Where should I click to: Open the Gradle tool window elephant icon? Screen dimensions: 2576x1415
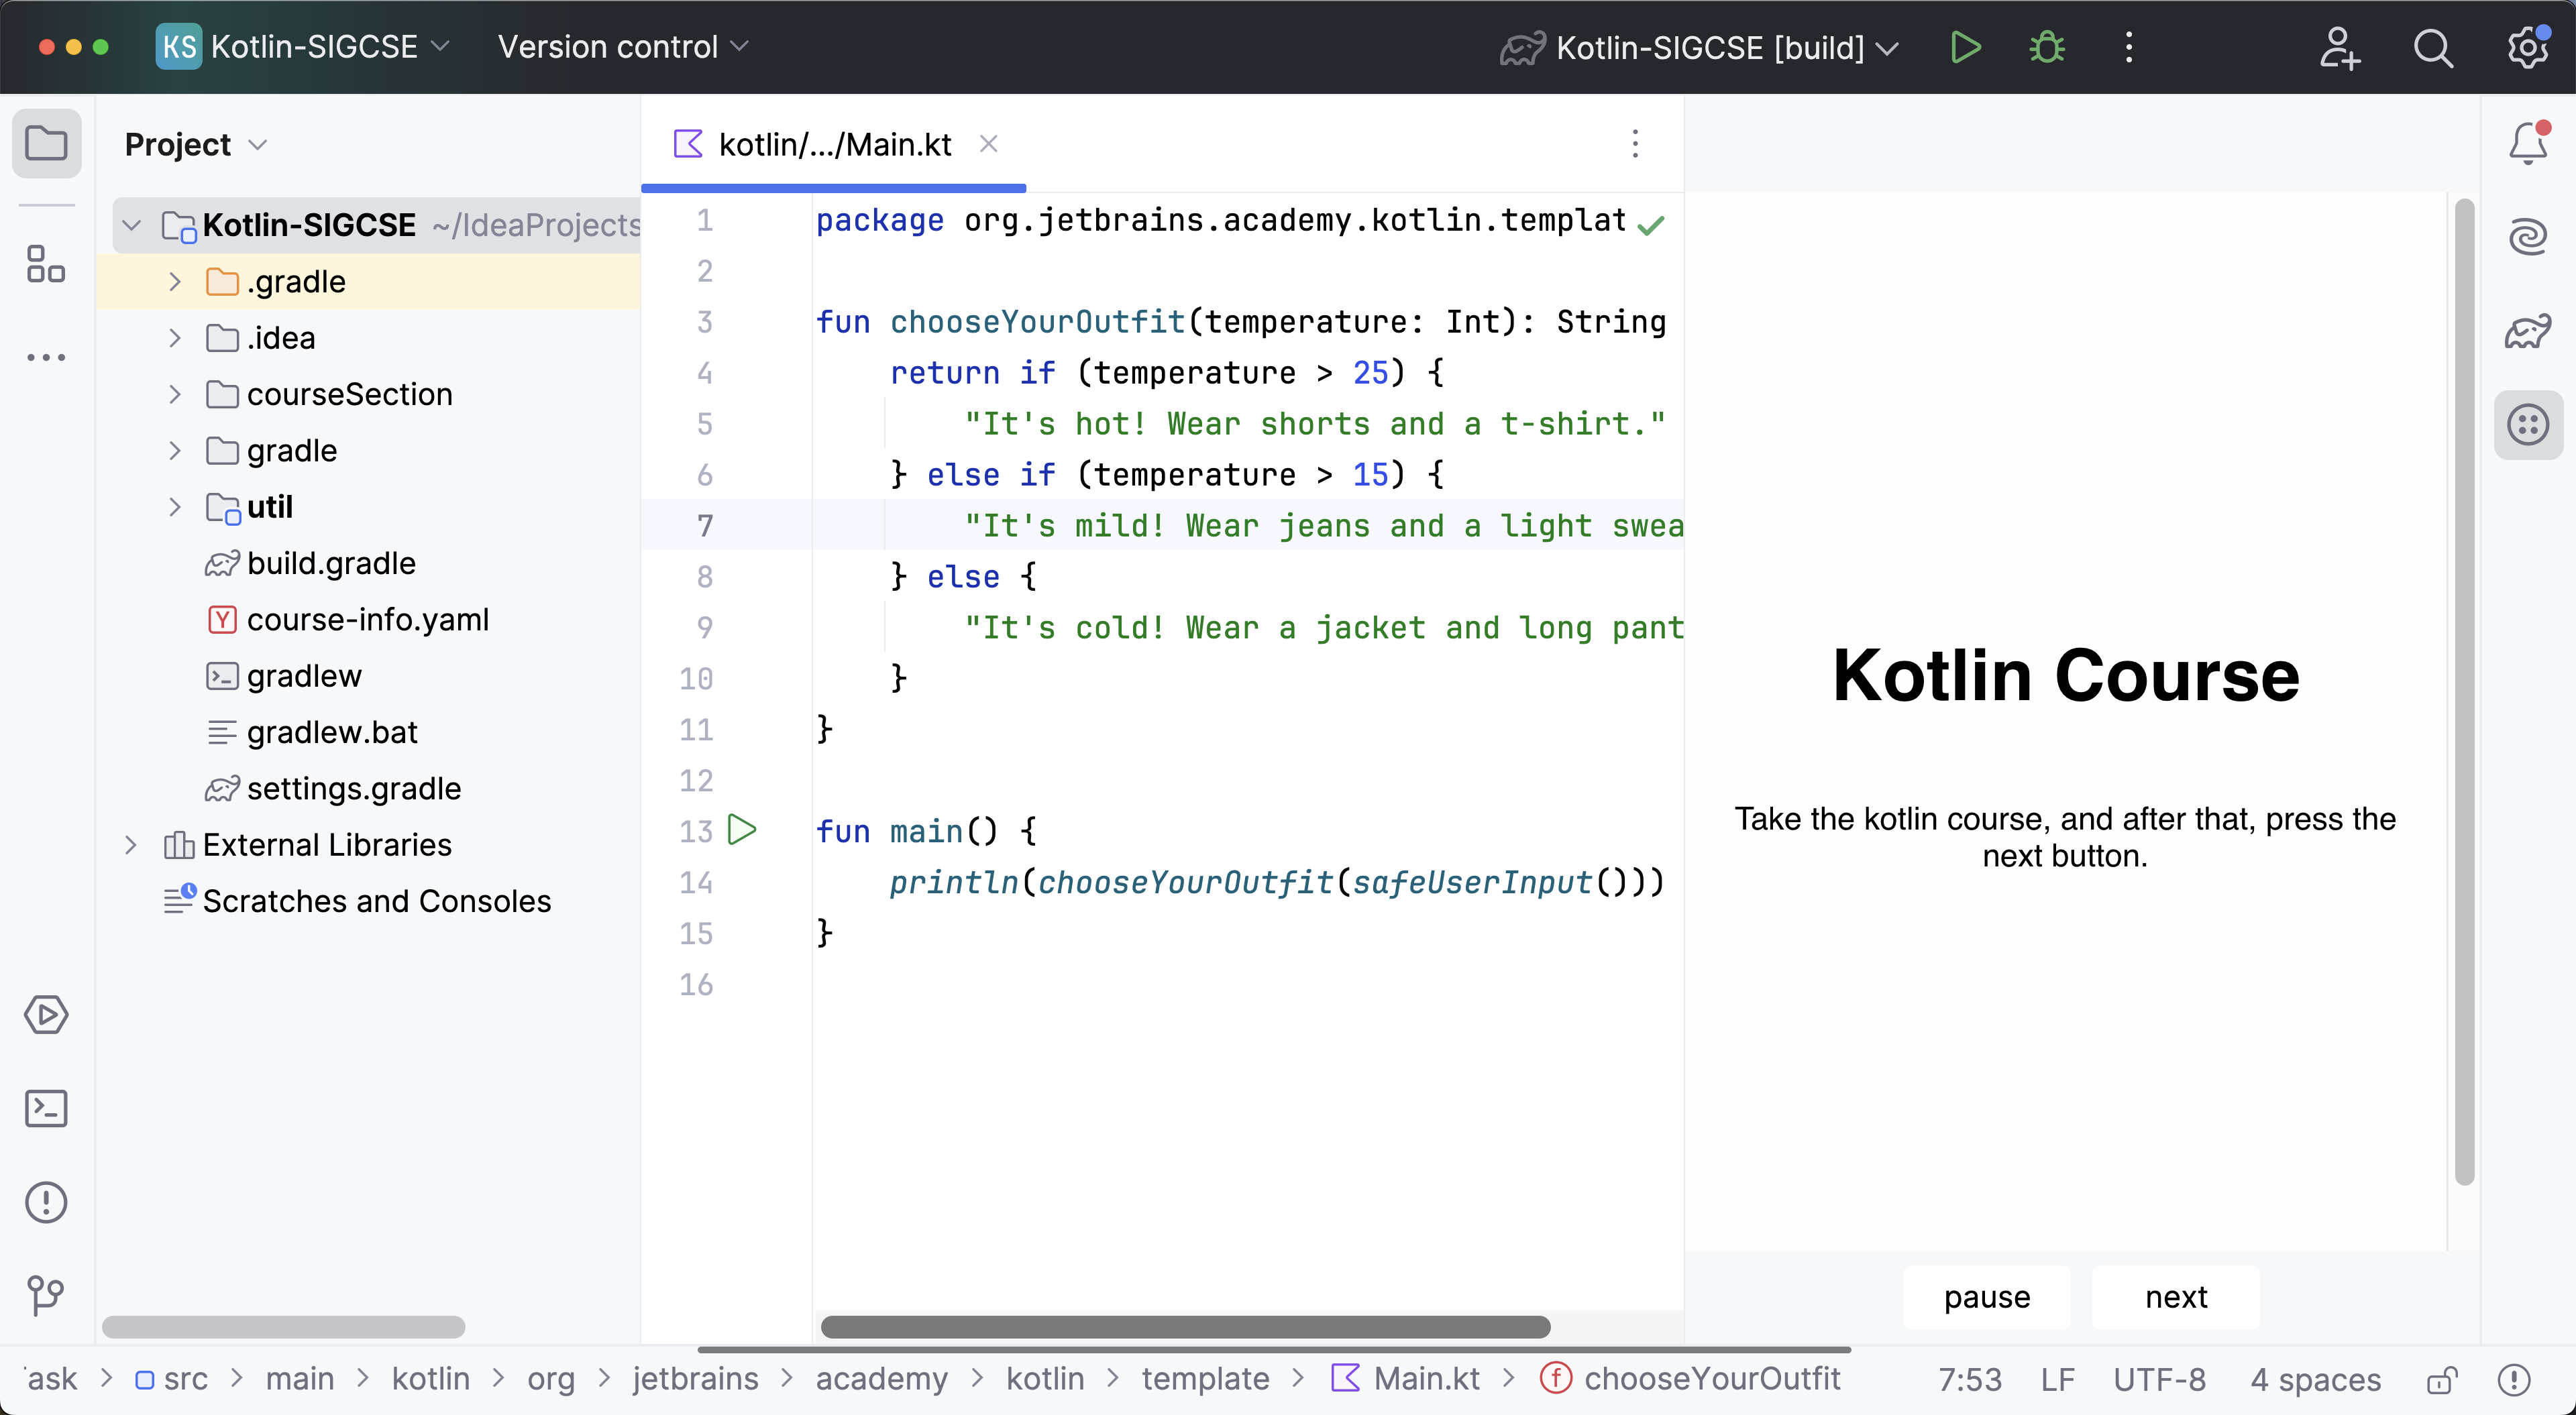2528,331
